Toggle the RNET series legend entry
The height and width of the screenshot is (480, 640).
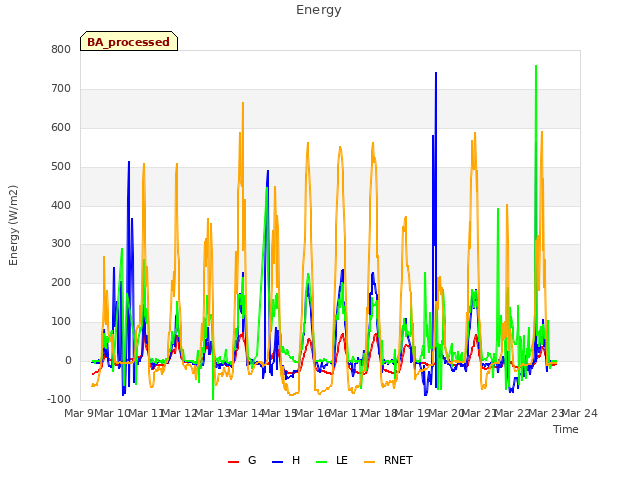(388, 460)
